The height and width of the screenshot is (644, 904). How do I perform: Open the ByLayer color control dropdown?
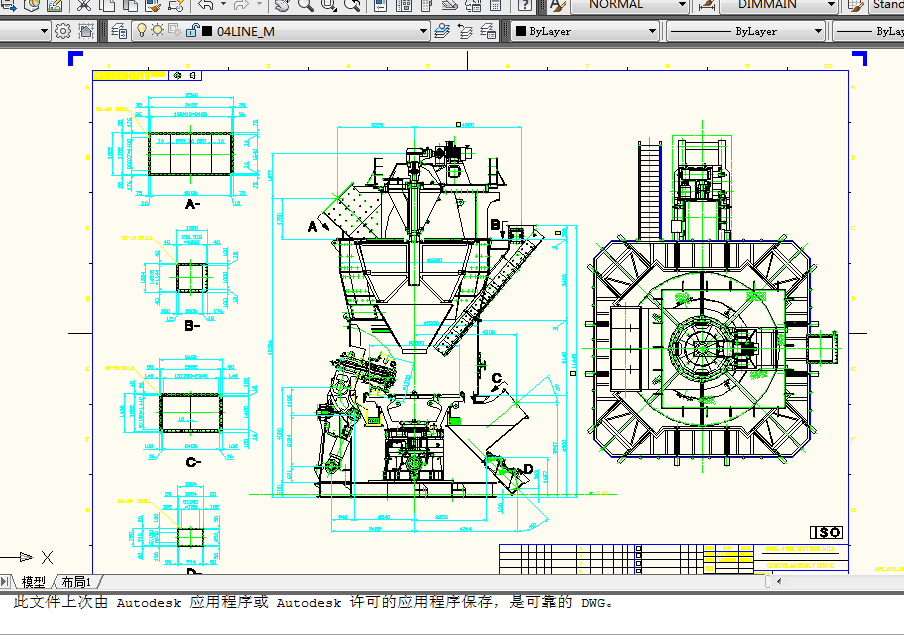coord(652,31)
